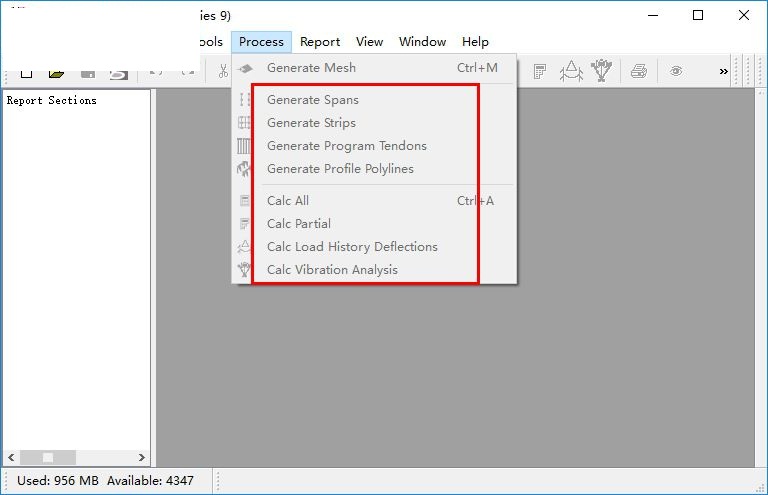
Task: Select Generate Spans menu entry
Action: 374,100
